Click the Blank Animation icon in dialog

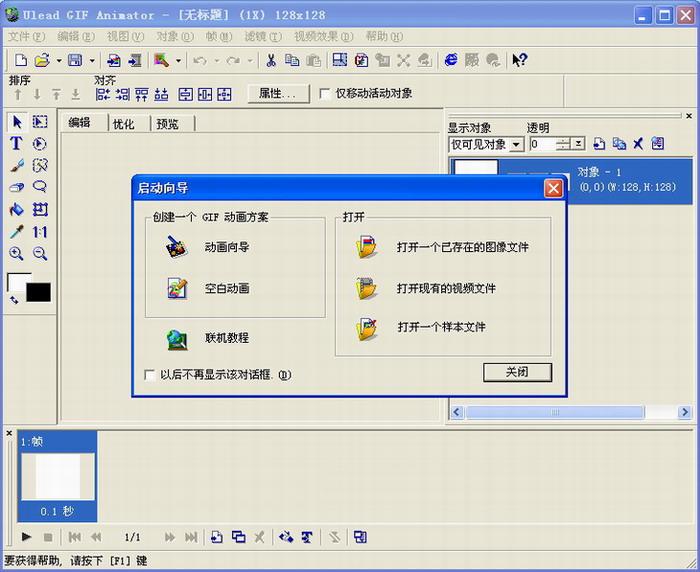(177, 288)
